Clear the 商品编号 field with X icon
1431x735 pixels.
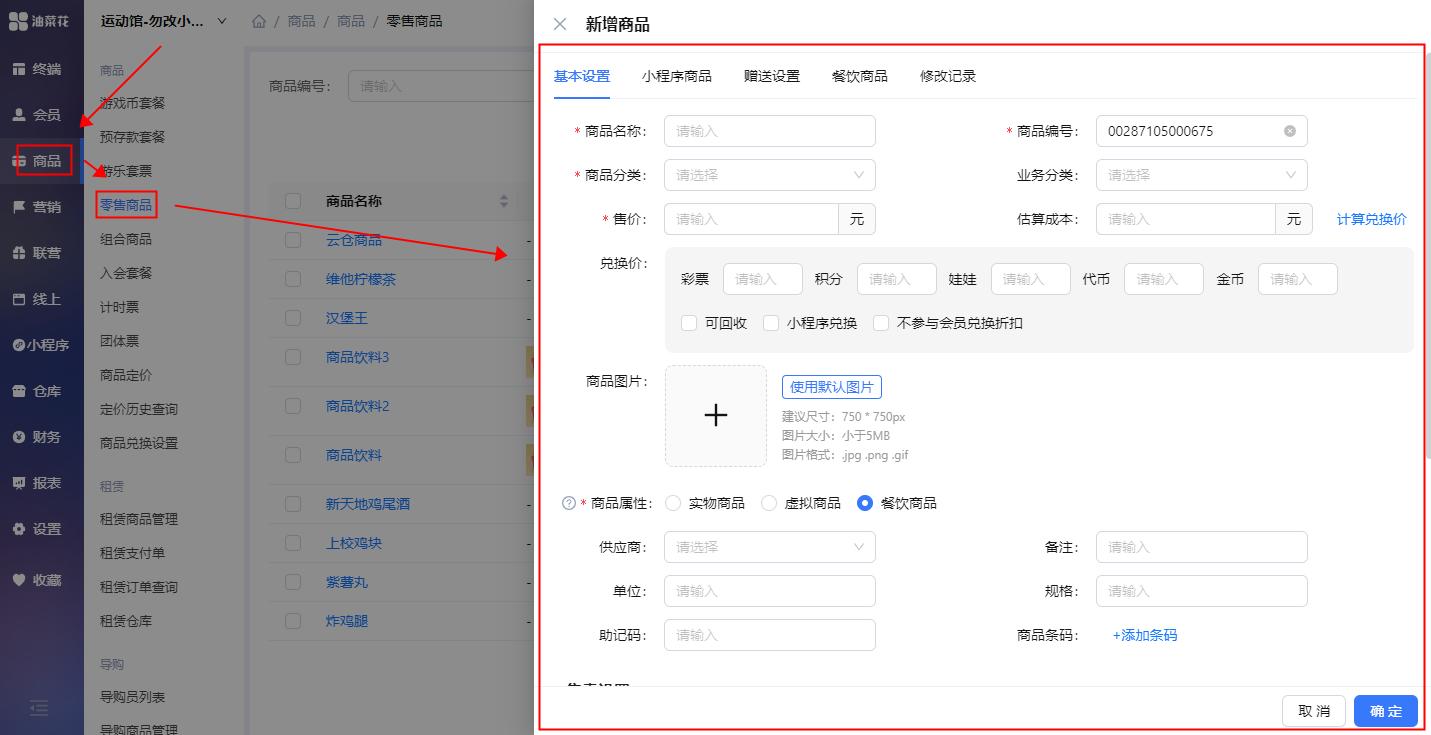click(x=1290, y=131)
